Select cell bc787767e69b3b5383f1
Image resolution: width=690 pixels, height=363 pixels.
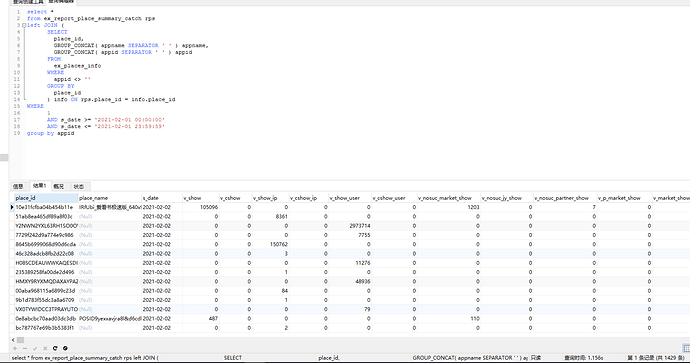(46, 328)
